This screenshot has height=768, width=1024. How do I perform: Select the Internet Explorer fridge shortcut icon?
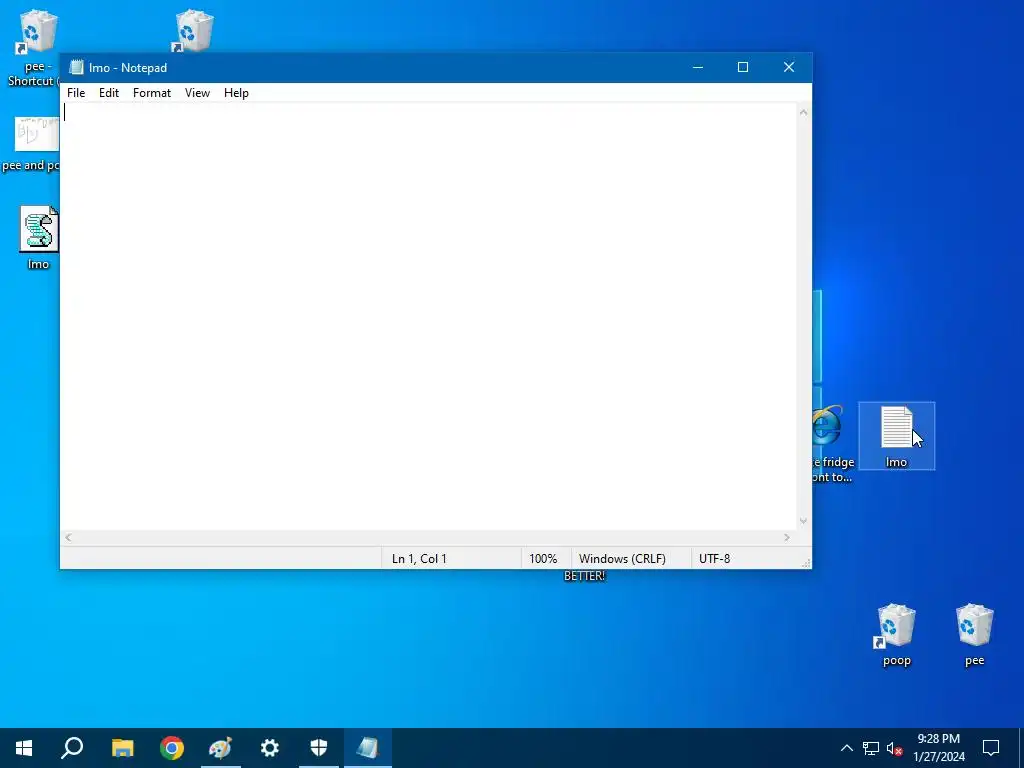833,443
